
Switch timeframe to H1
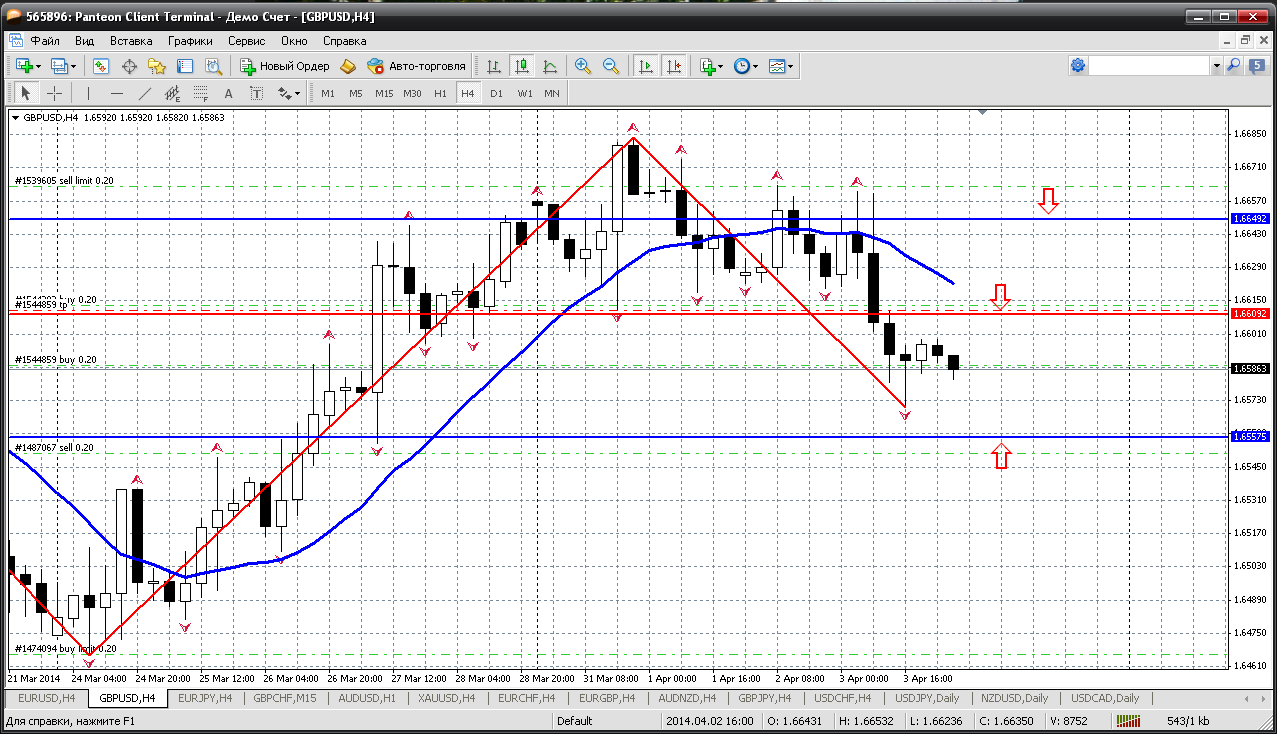pyautogui.click(x=440, y=93)
